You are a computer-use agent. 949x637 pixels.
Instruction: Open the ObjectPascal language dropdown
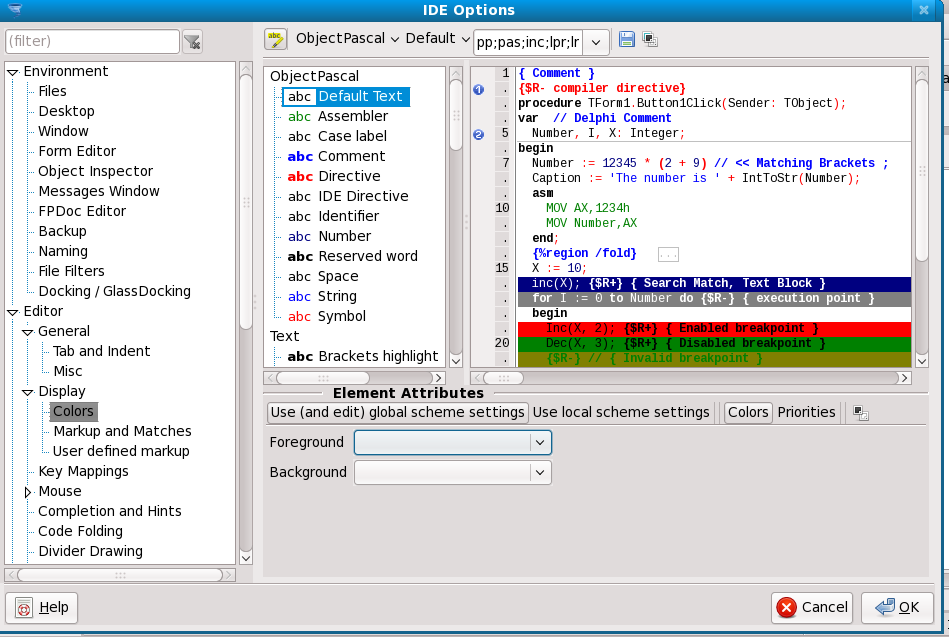tap(347, 39)
